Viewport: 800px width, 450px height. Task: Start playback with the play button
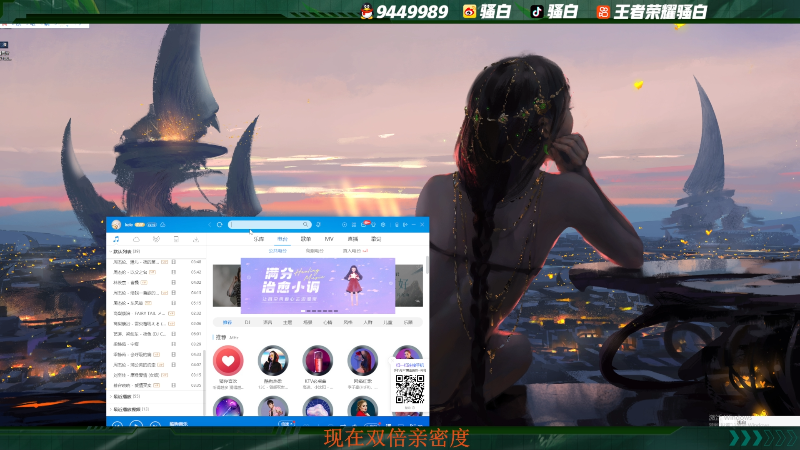(x=136, y=423)
